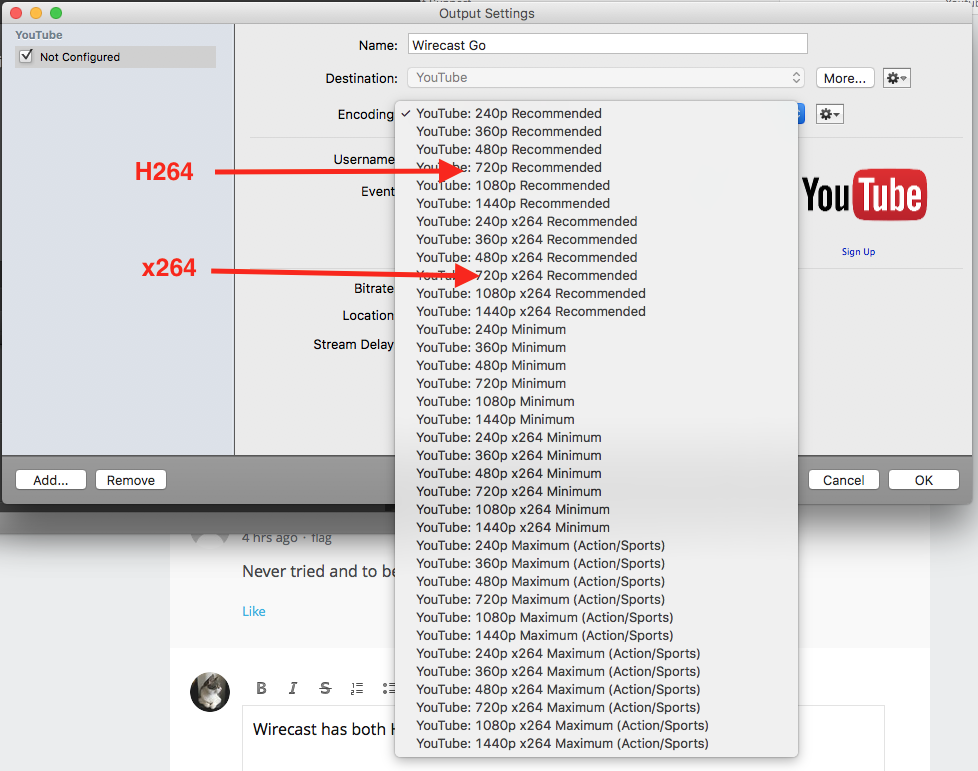Click the forum reply text area
The image size is (978, 771).
563,738
